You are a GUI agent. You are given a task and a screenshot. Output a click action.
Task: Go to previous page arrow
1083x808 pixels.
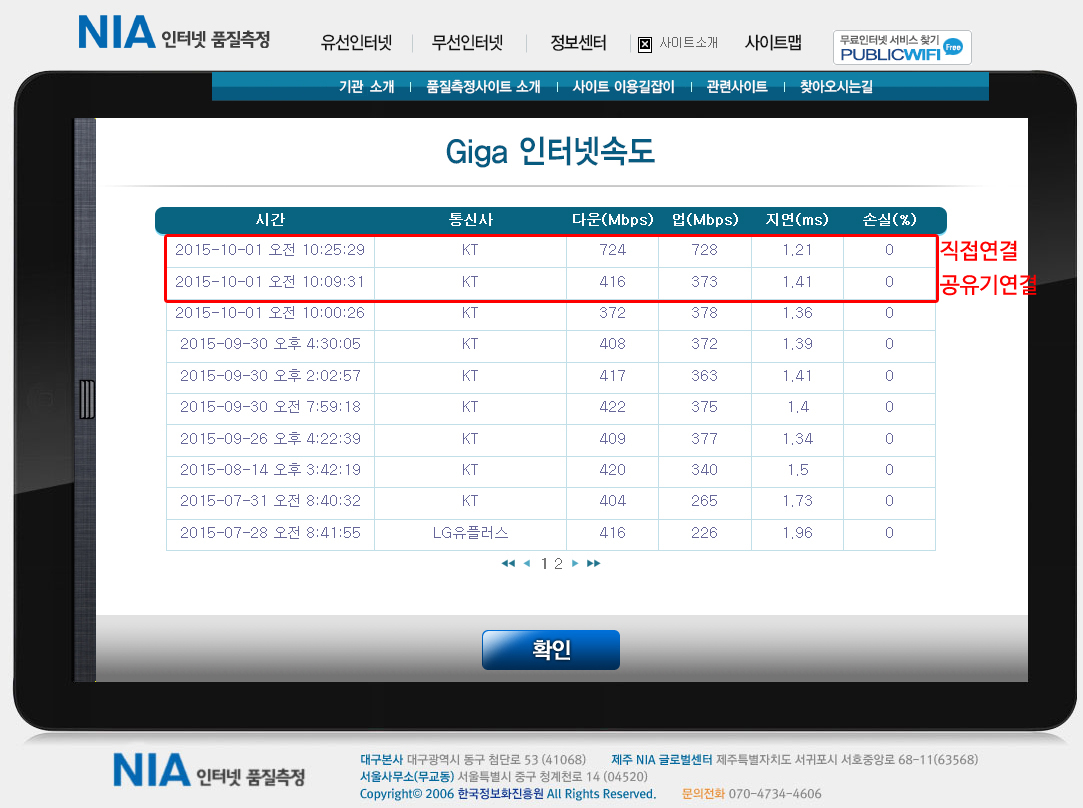[527, 564]
